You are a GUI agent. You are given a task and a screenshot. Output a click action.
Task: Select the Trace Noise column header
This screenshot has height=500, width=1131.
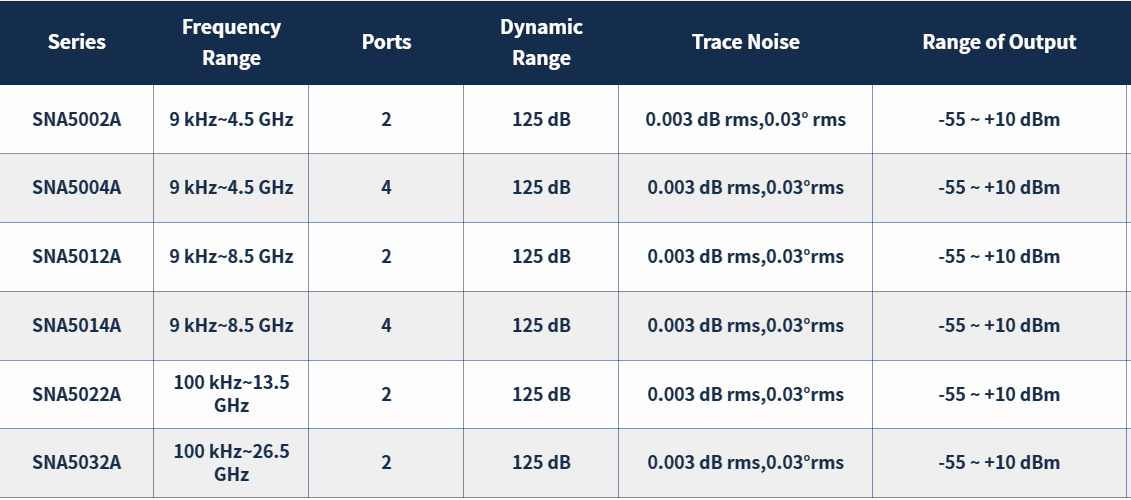tap(745, 42)
